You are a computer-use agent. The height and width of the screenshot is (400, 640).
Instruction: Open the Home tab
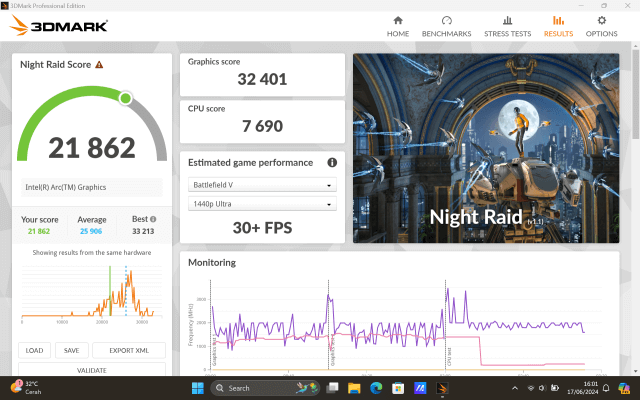[398, 27]
